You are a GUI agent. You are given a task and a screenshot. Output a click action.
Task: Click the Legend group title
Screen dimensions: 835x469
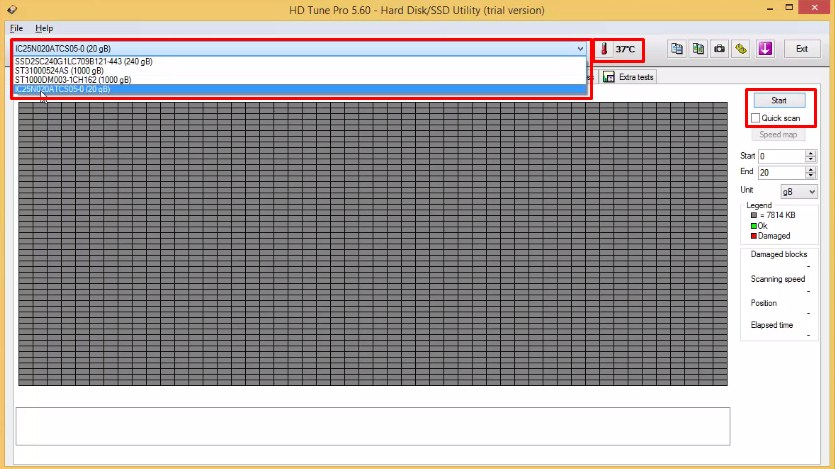click(x=759, y=205)
